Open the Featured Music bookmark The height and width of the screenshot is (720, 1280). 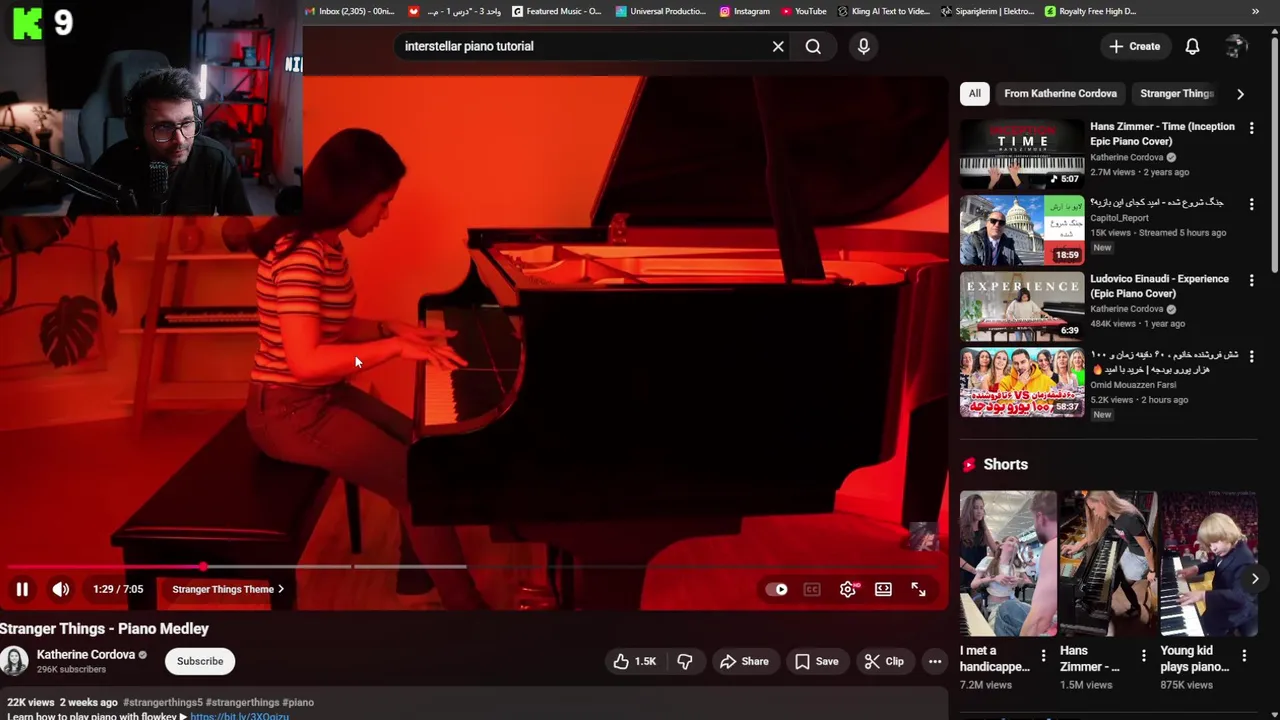[557, 11]
